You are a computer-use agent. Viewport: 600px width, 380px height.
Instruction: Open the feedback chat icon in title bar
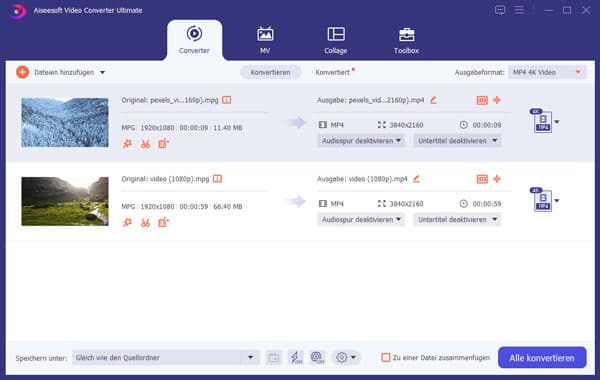click(x=500, y=10)
